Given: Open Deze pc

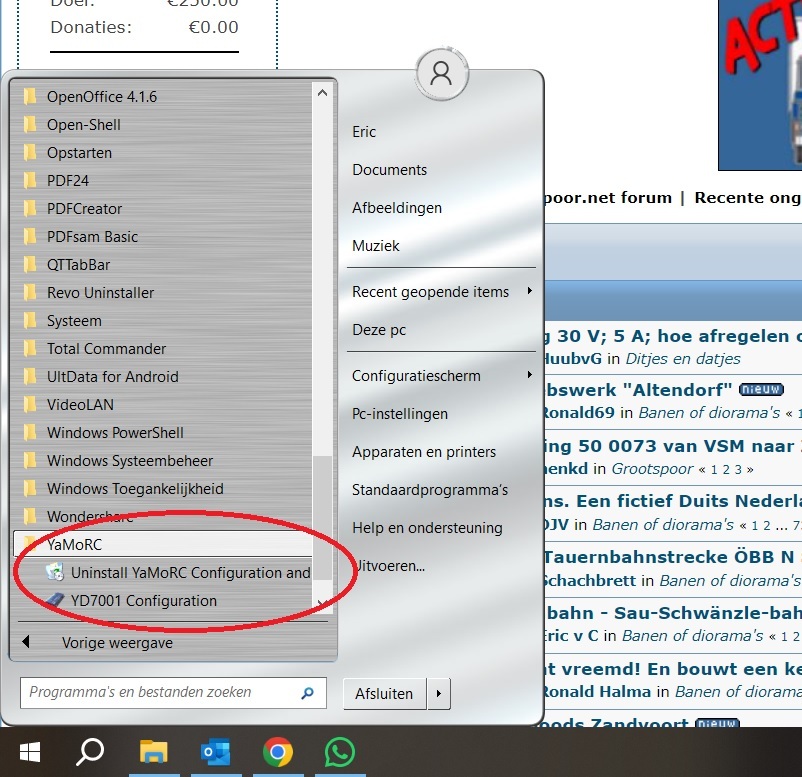Looking at the screenshot, I should [x=379, y=329].
